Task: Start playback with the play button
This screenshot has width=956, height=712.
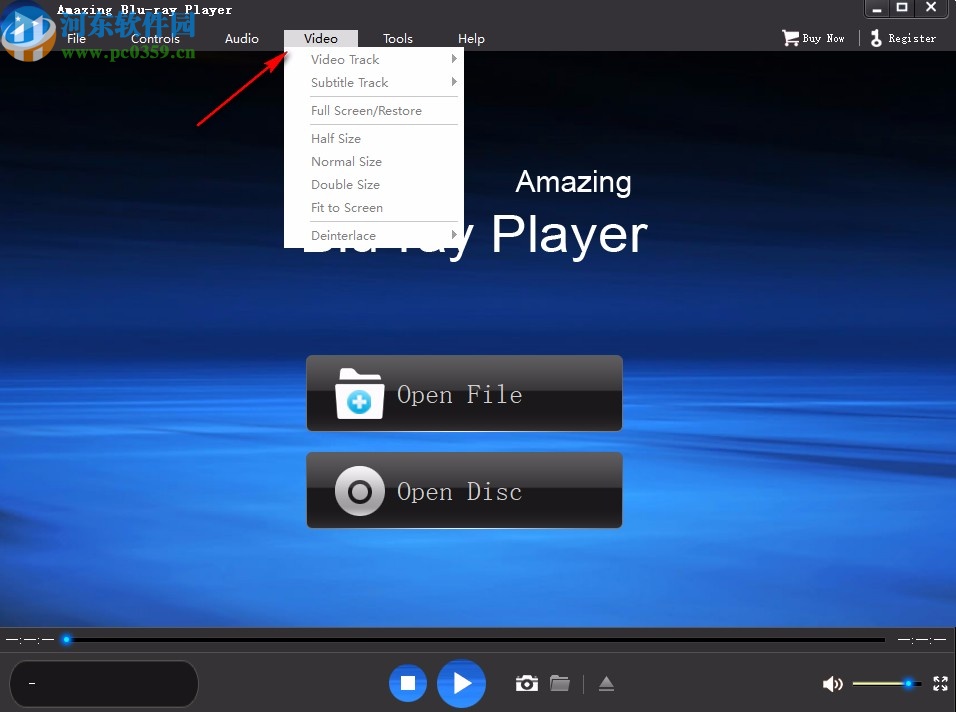Action: pyautogui.click(x=460, y=683)
